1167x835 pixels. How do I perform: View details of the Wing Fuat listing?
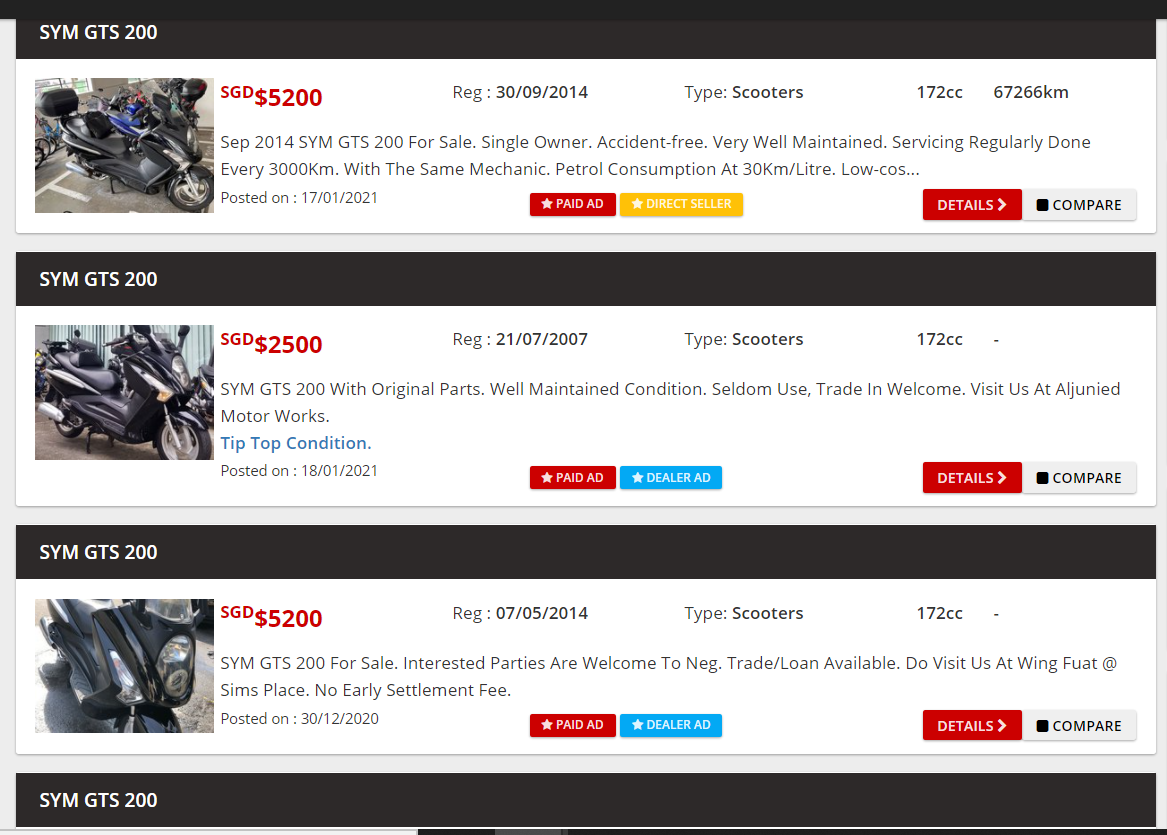pos(971,726)
